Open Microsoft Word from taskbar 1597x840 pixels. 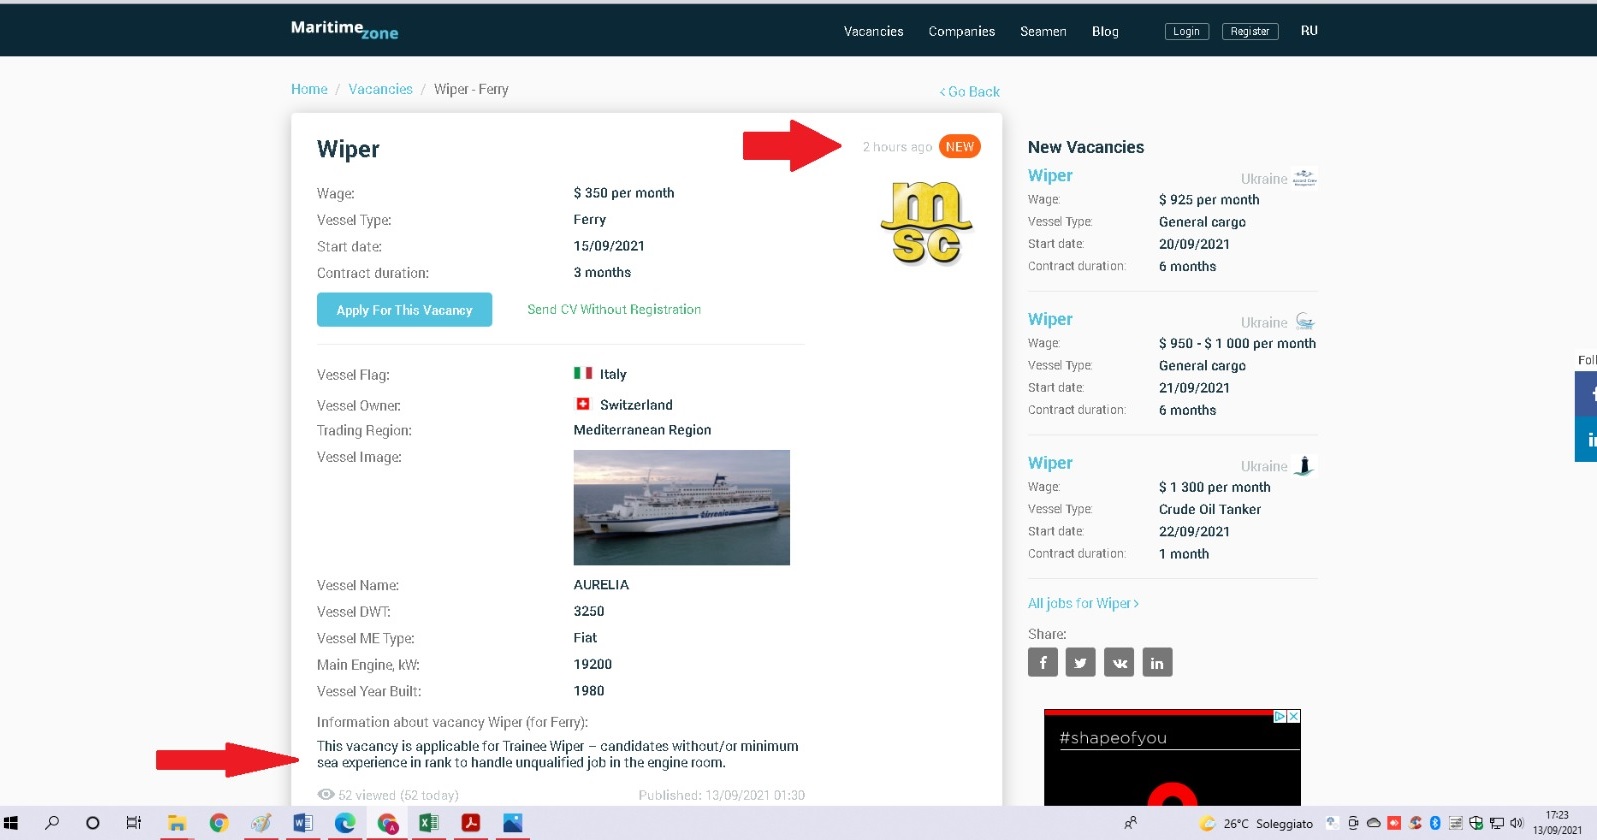tap(302, 823)
